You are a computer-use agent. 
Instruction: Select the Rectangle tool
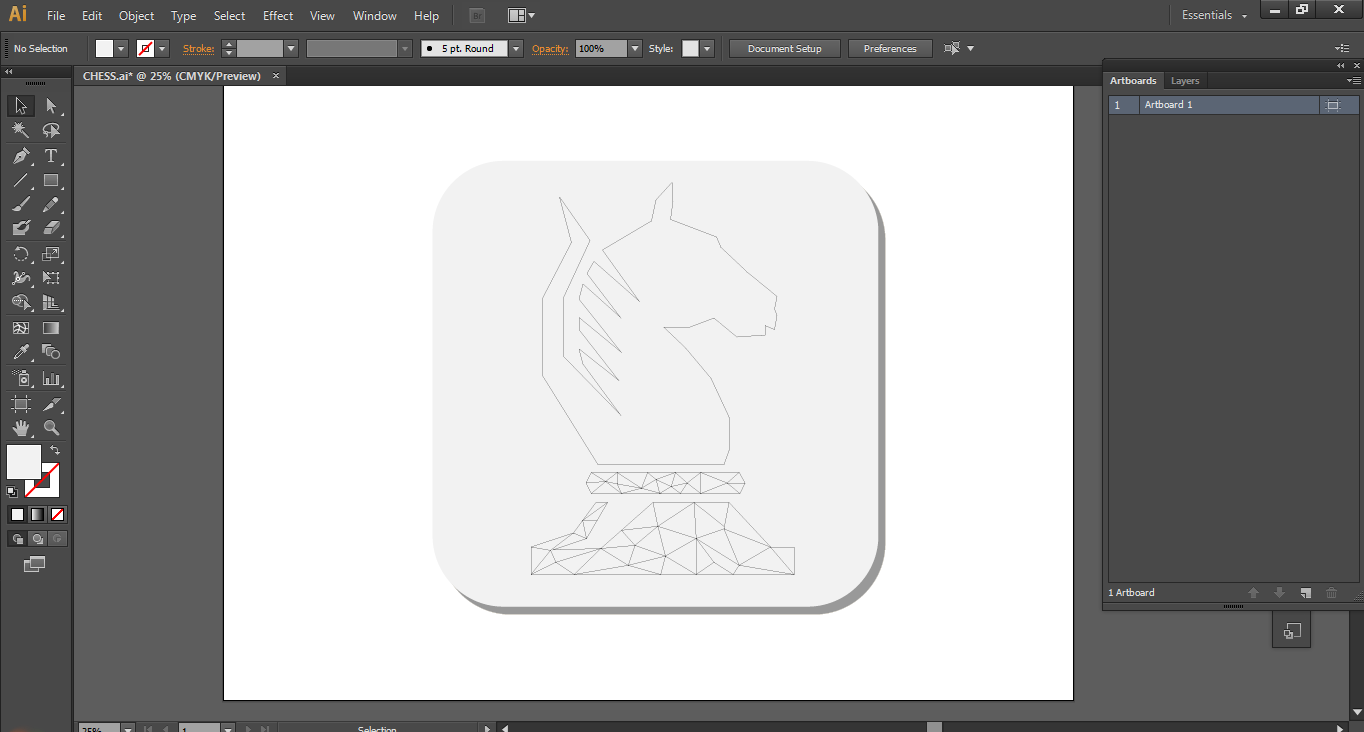pos(51,181)
